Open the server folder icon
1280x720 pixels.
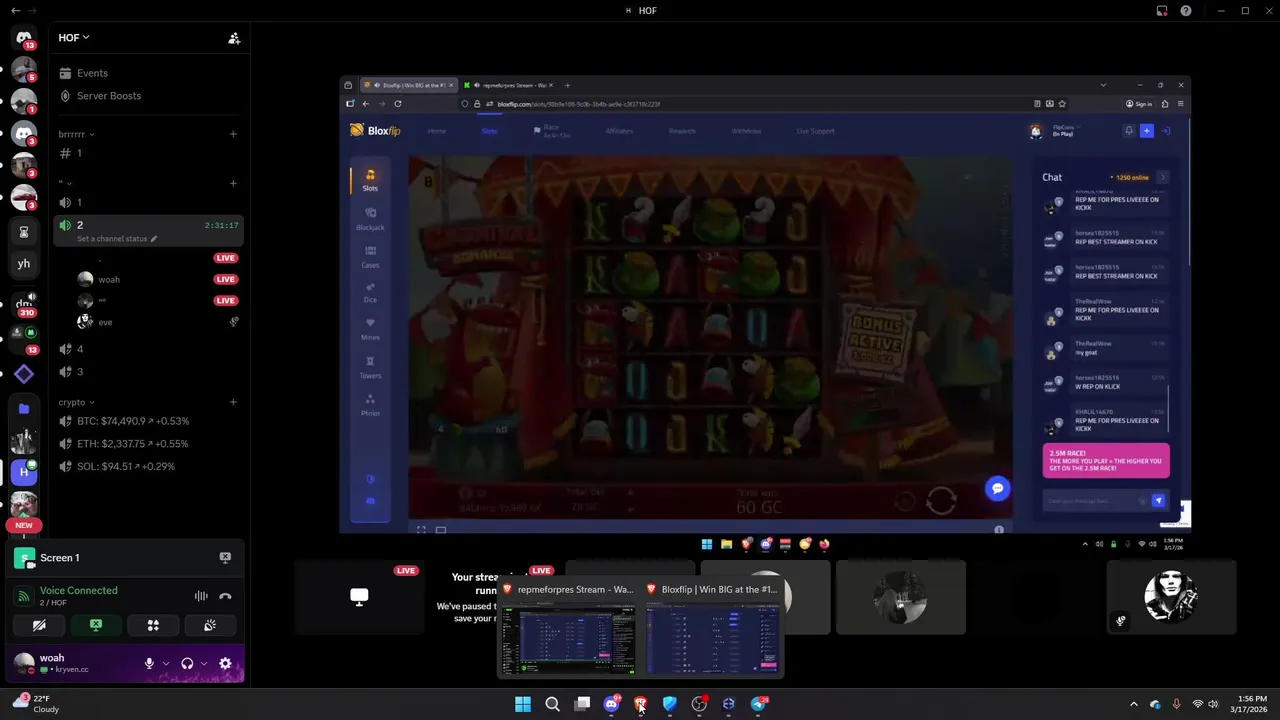pos(24,409)
